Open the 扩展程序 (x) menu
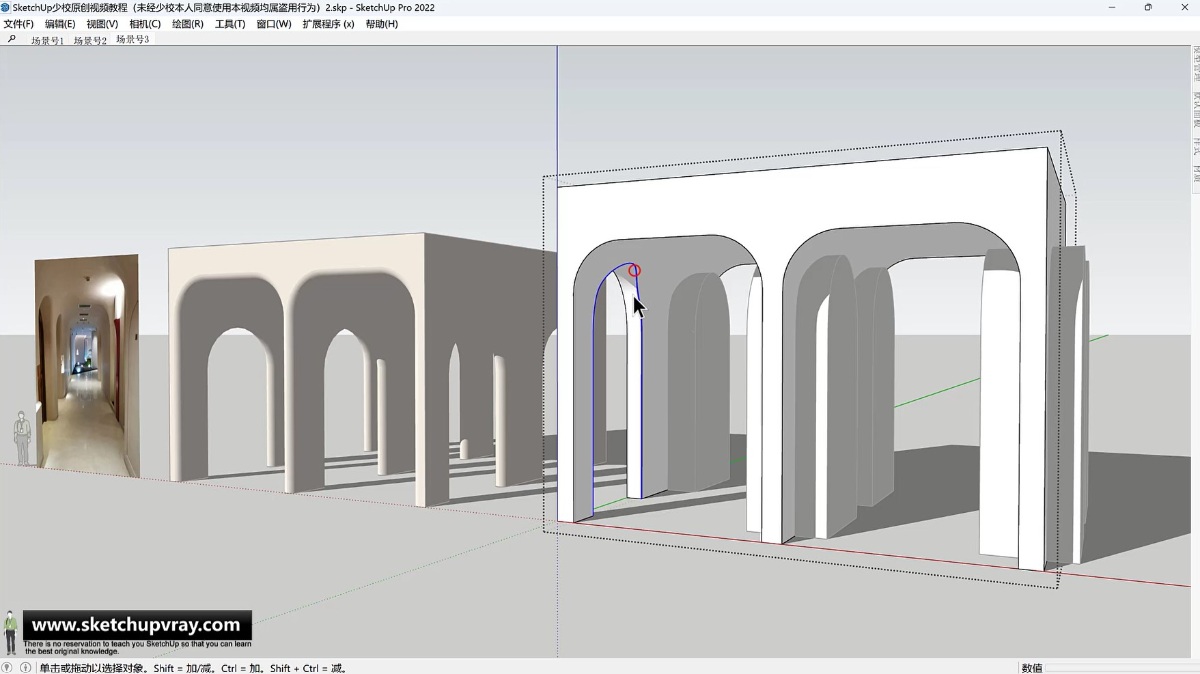Screen dimensions: 1200x674 [x=328, y=24]
